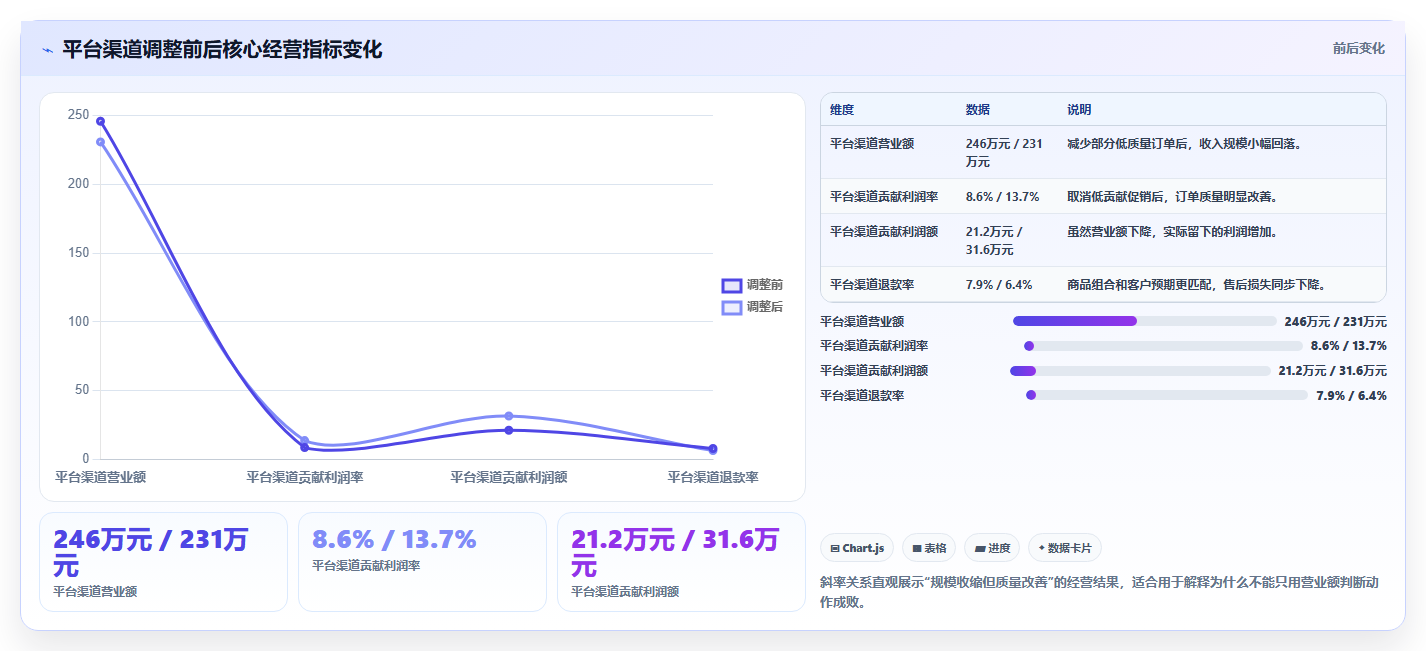Click the lightning icon beside the page title
1426x651 pixels.
point(47,50)
